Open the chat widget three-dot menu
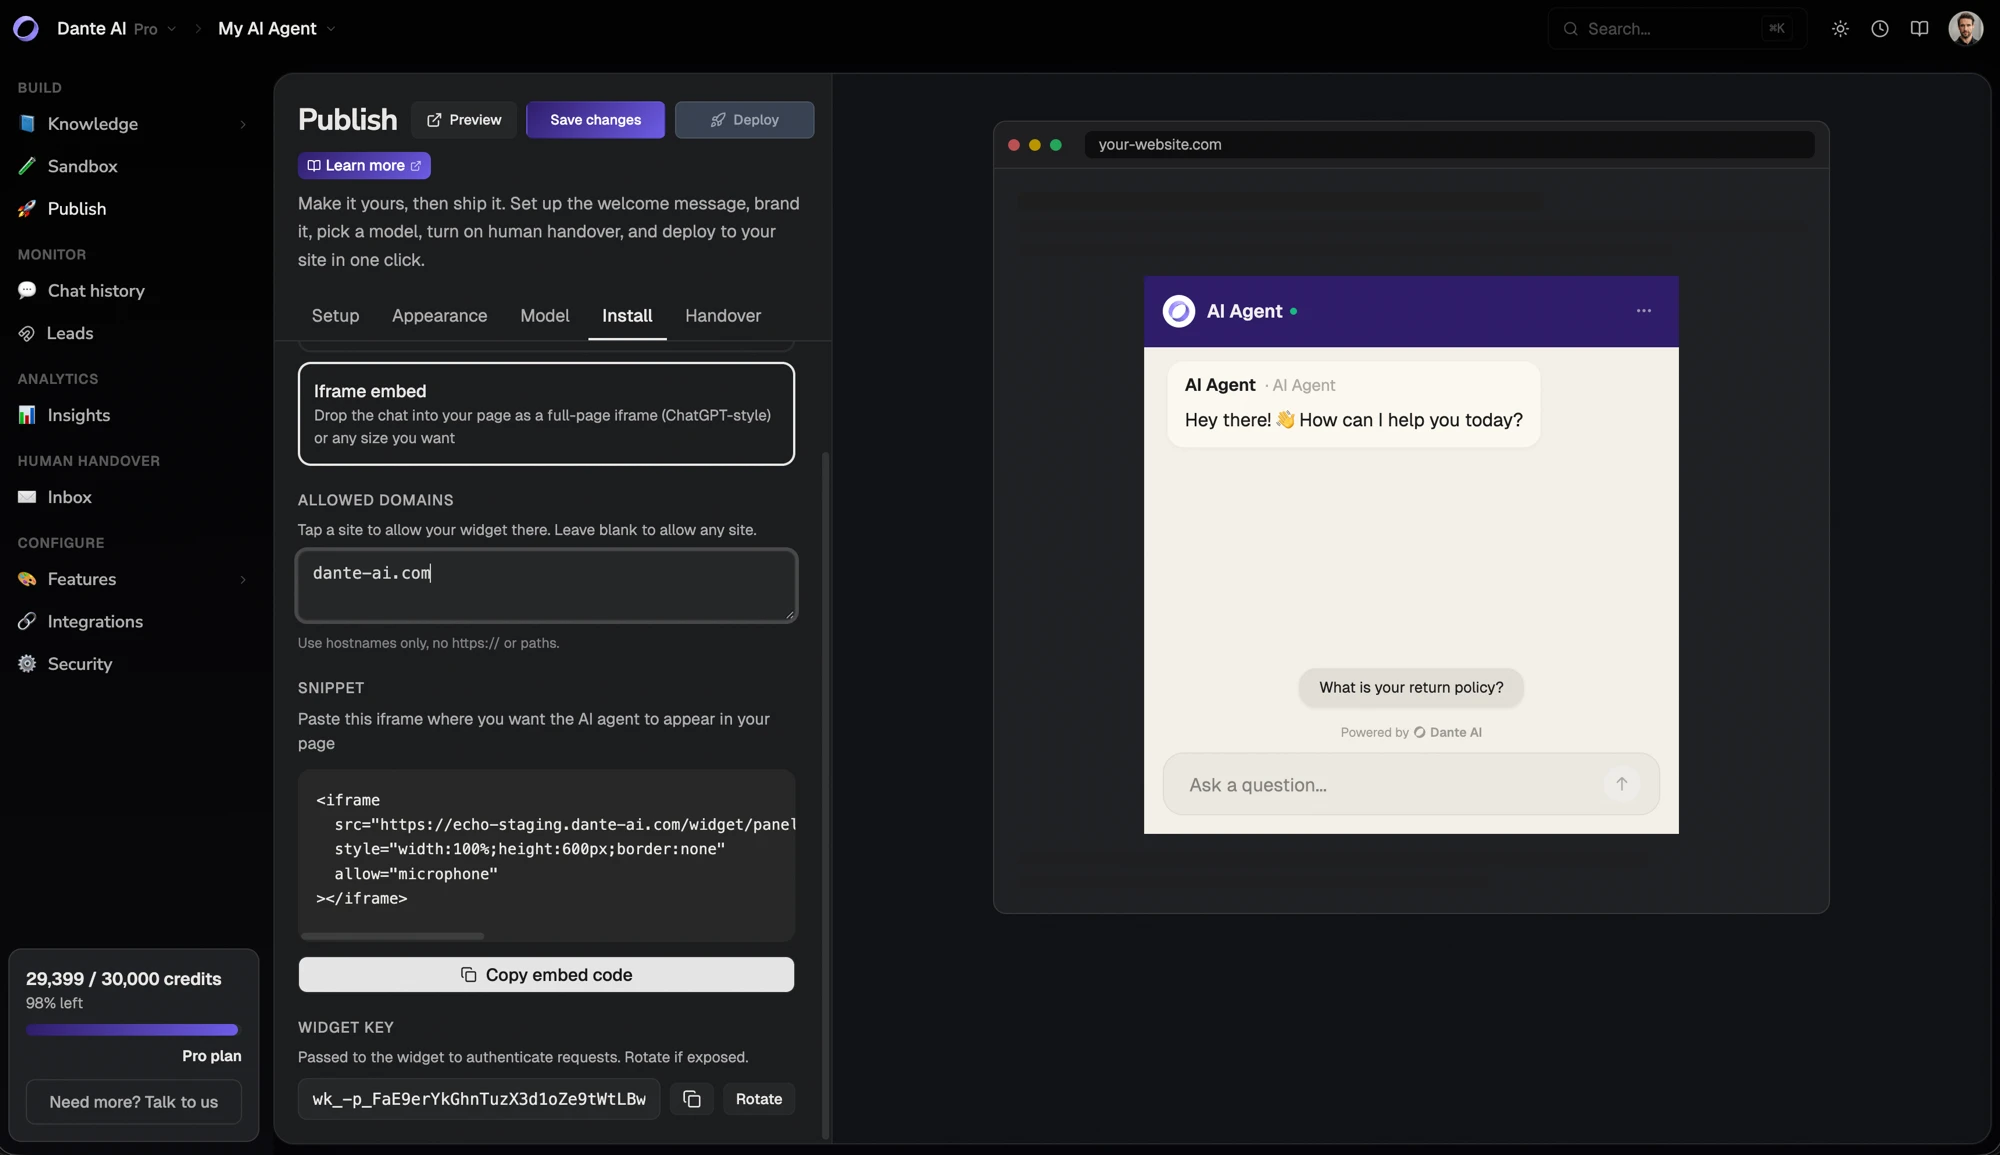The height and width of the screenshot is (1155, 2000). 1644,311
